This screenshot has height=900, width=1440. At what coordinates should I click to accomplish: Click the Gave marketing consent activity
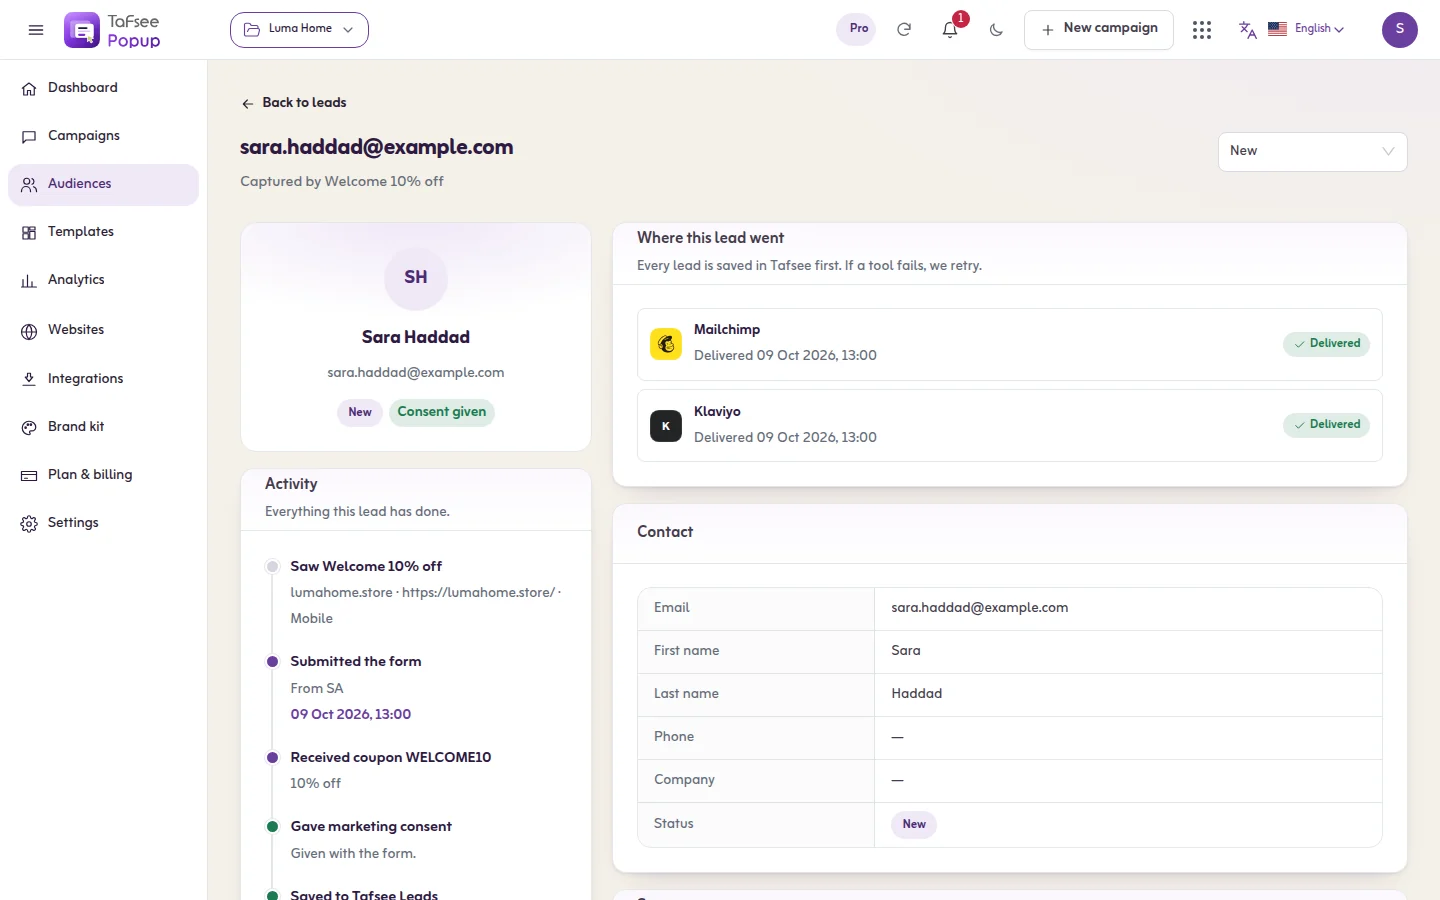(x=371, y=827)
